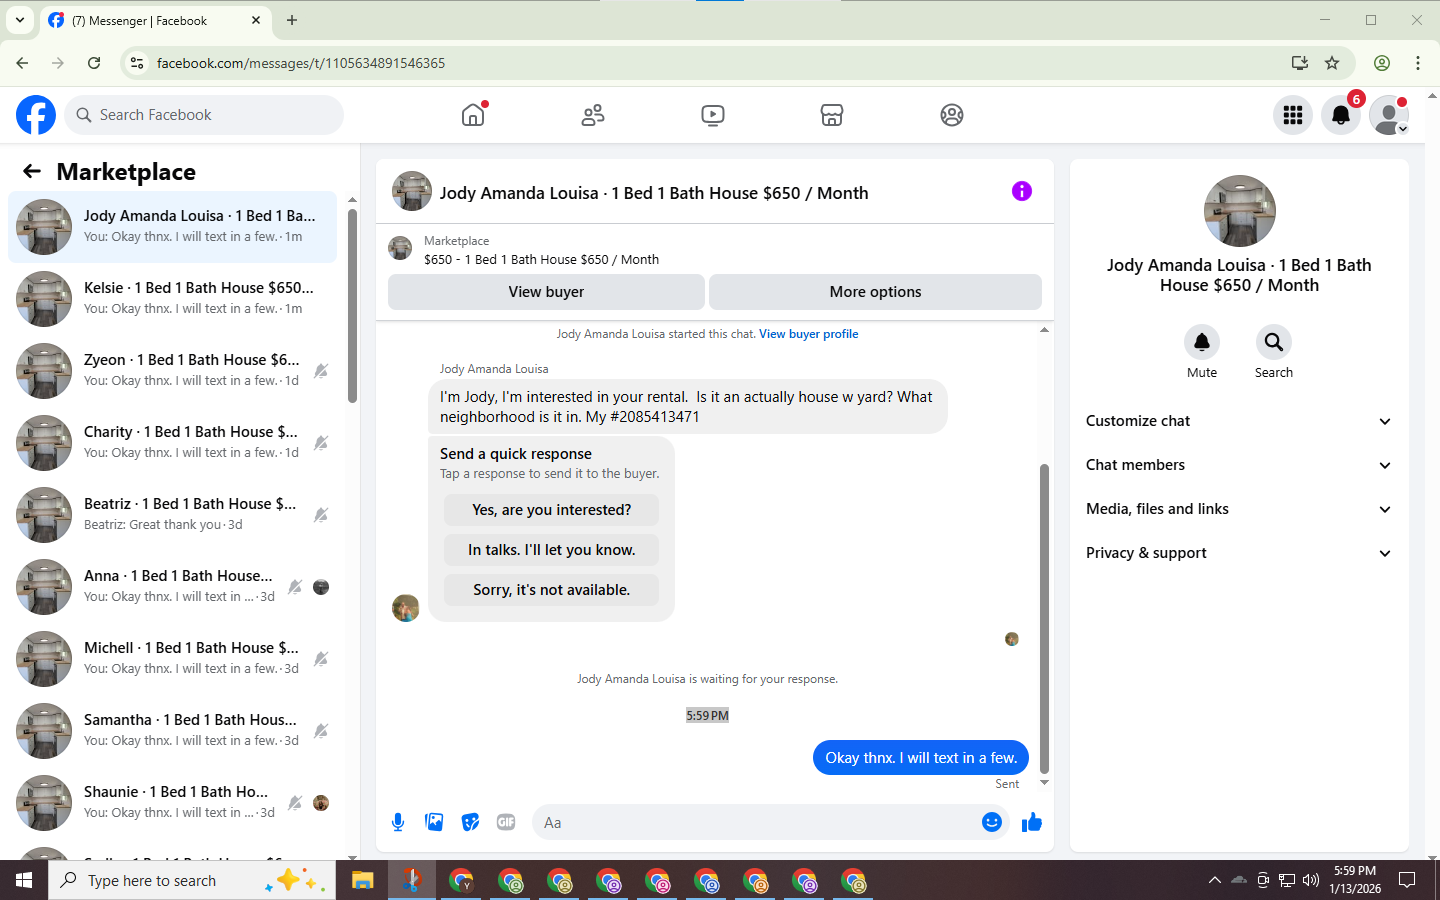Open Samantha conversation in list
Image resolution: width=1440 pixels, height=900 pixels.
[x=172, y=731]
